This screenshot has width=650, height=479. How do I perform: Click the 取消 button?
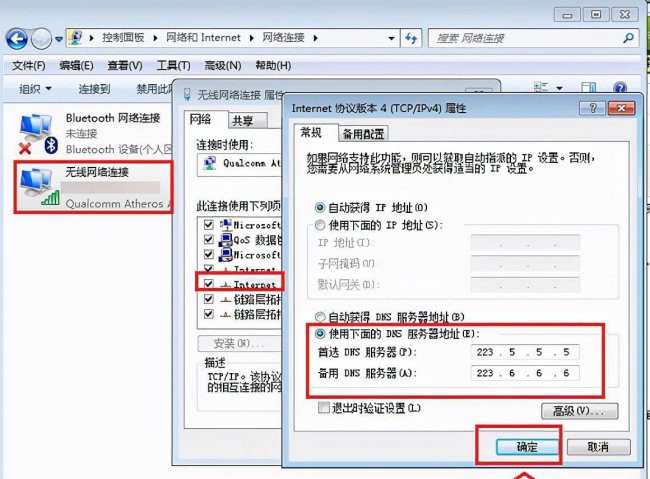click(599, 447)
